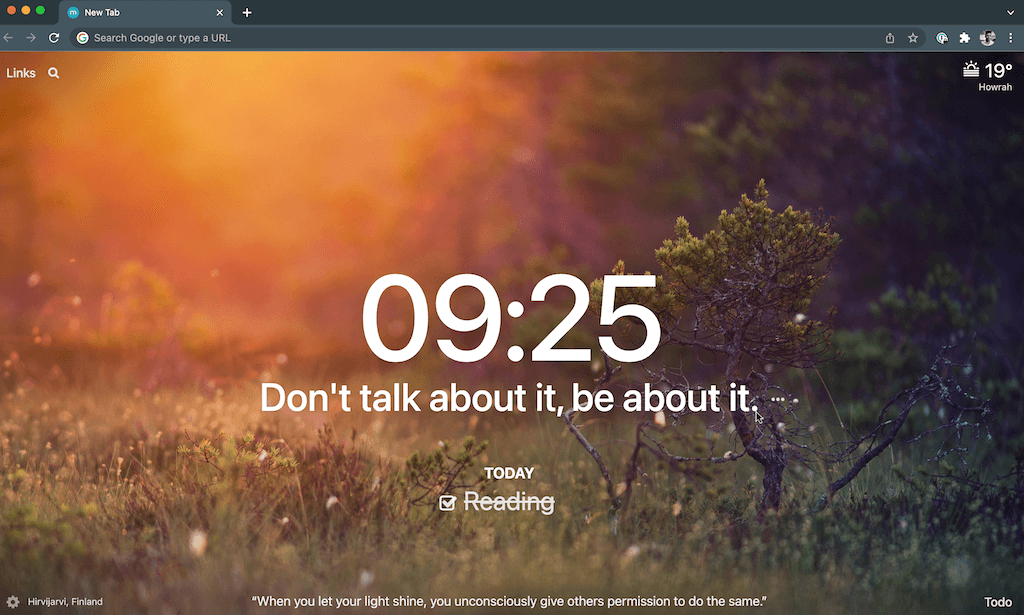Open a new tab with plus button

247,12
